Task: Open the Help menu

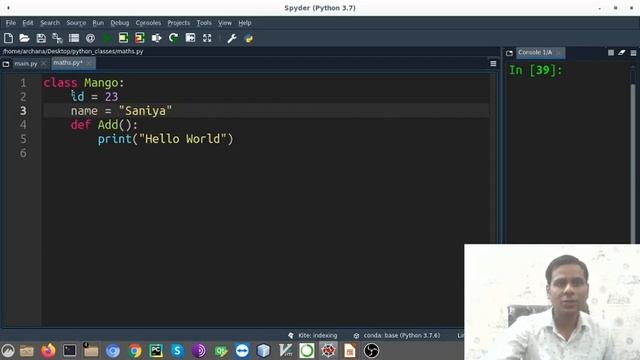Action: [244, 23]
